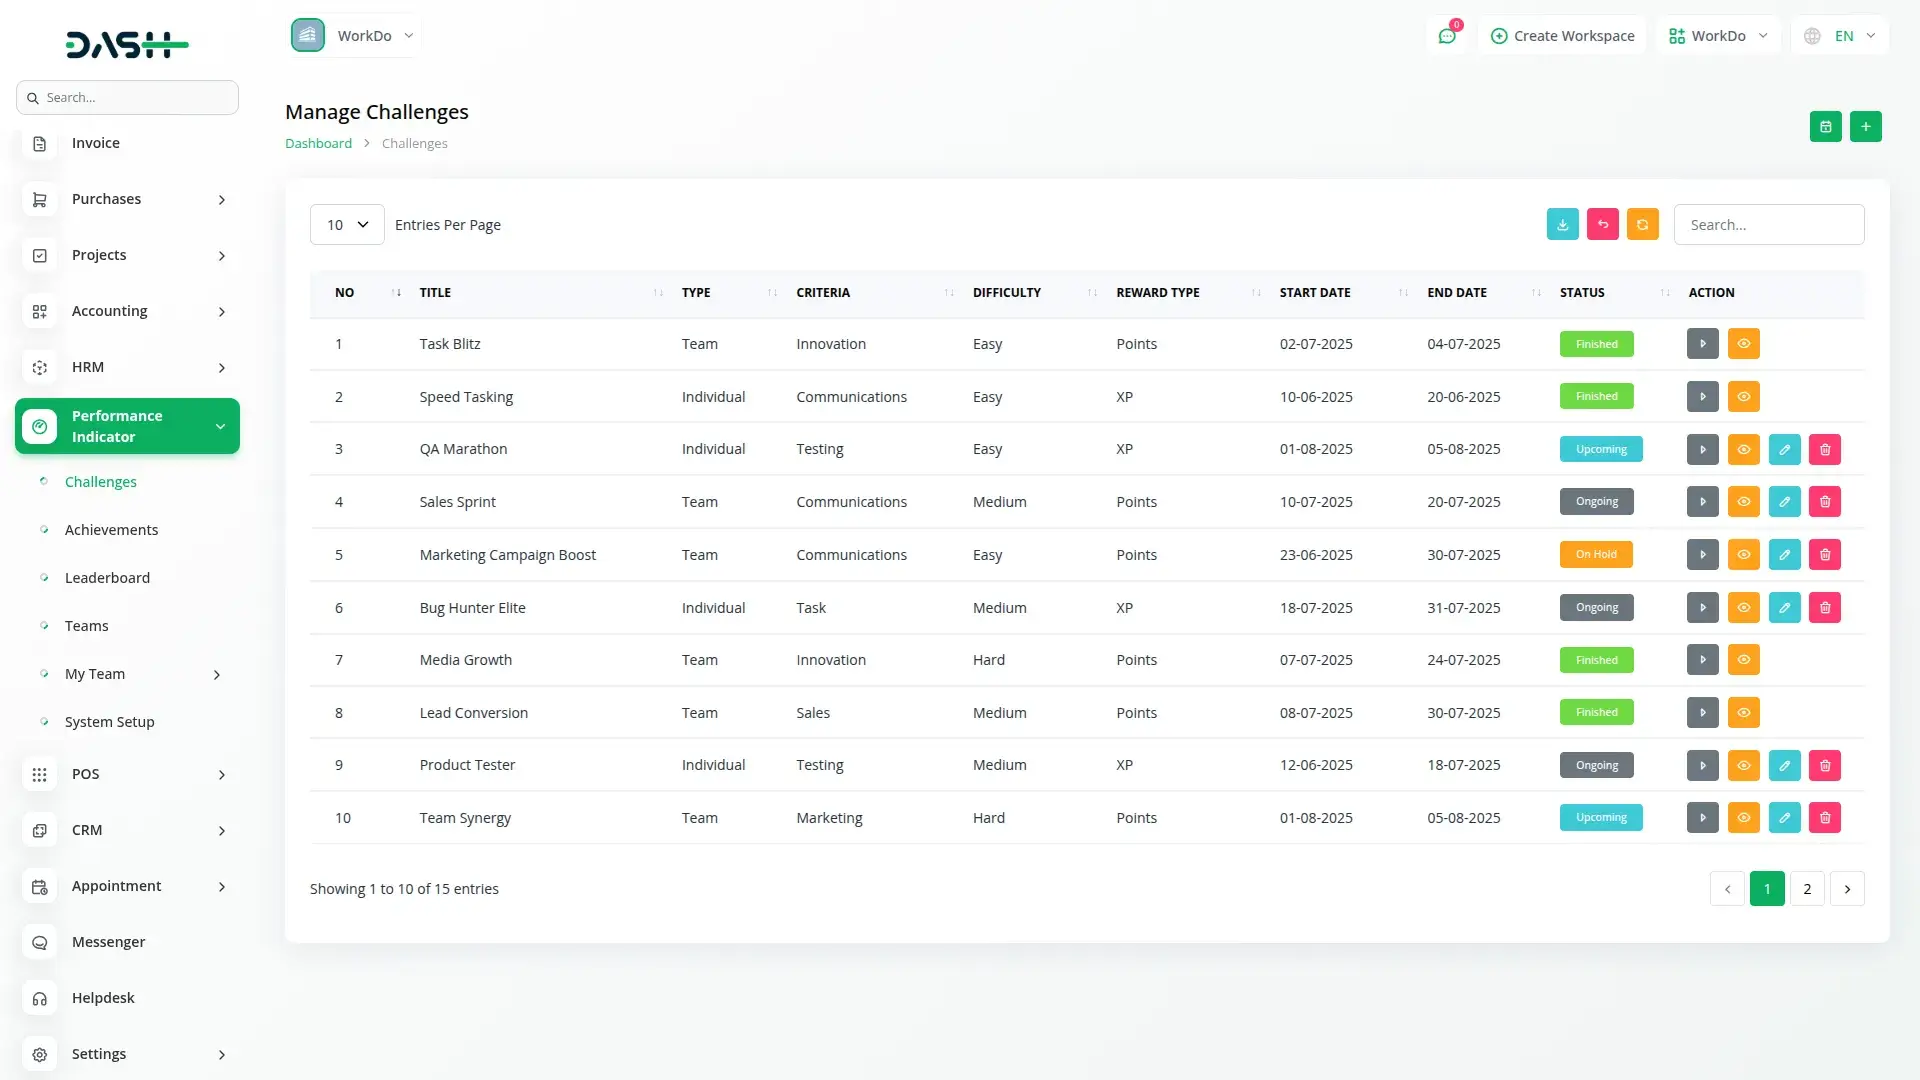Viewport: 1920px width, 1080px height.
Task: Open the entries per page dropdown
Action: point(347,225)
